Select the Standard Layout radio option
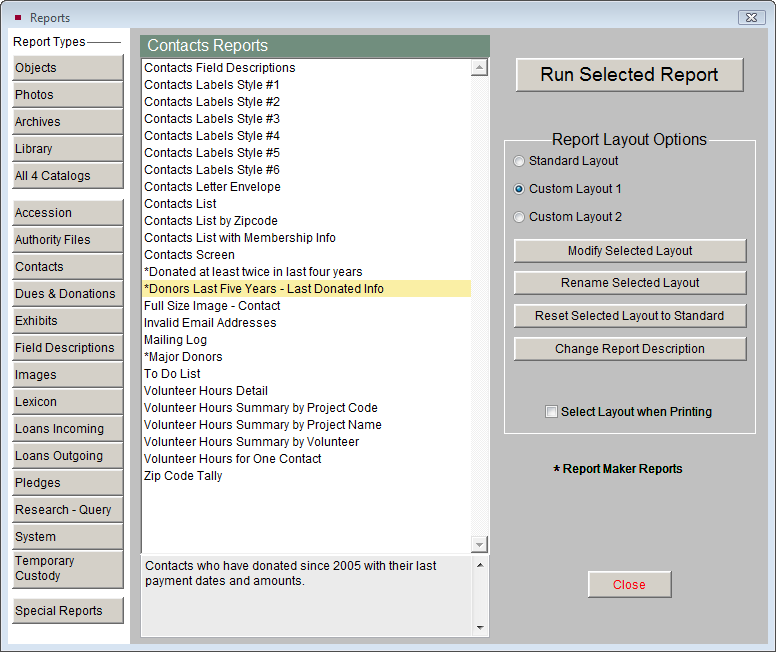 click(518, 161)
